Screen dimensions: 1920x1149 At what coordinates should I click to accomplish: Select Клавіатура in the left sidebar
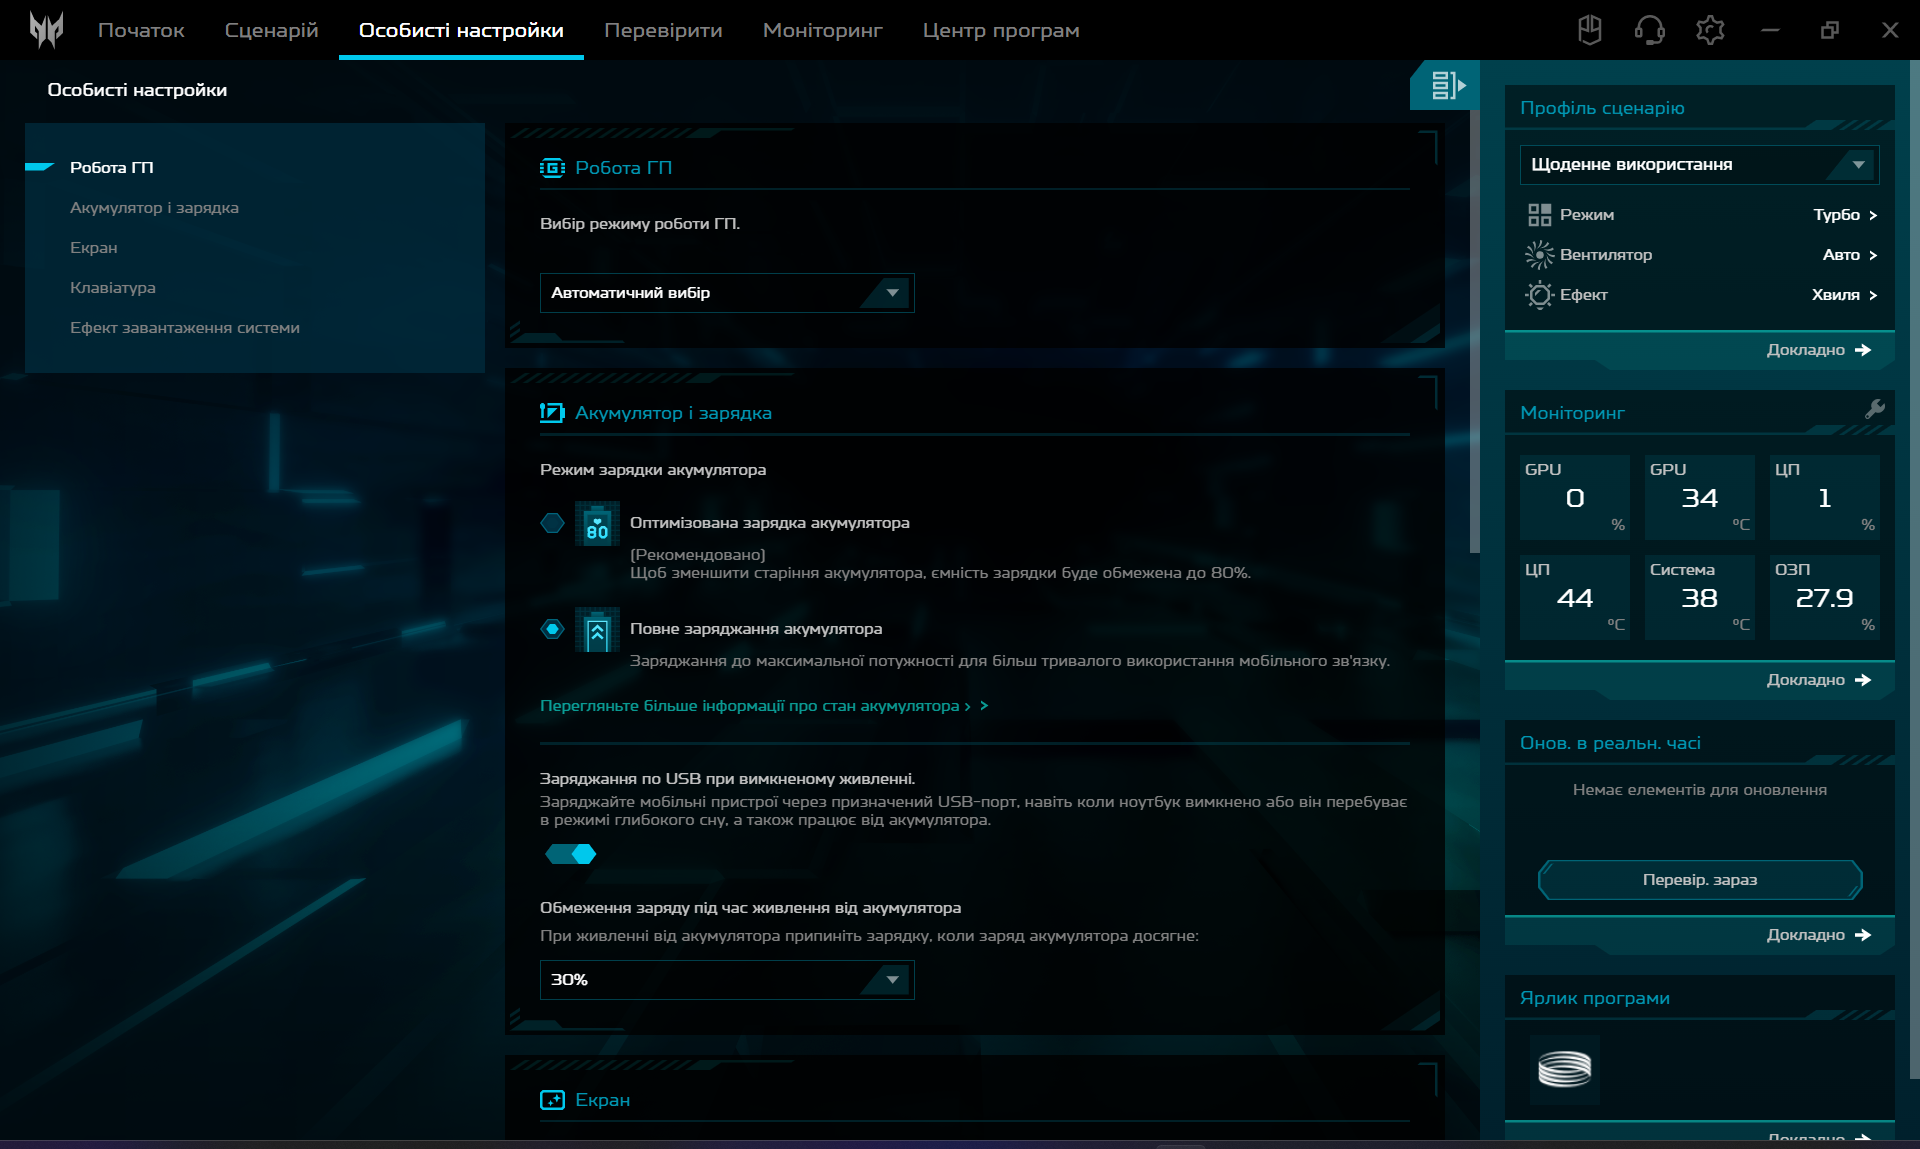point(113,288)
